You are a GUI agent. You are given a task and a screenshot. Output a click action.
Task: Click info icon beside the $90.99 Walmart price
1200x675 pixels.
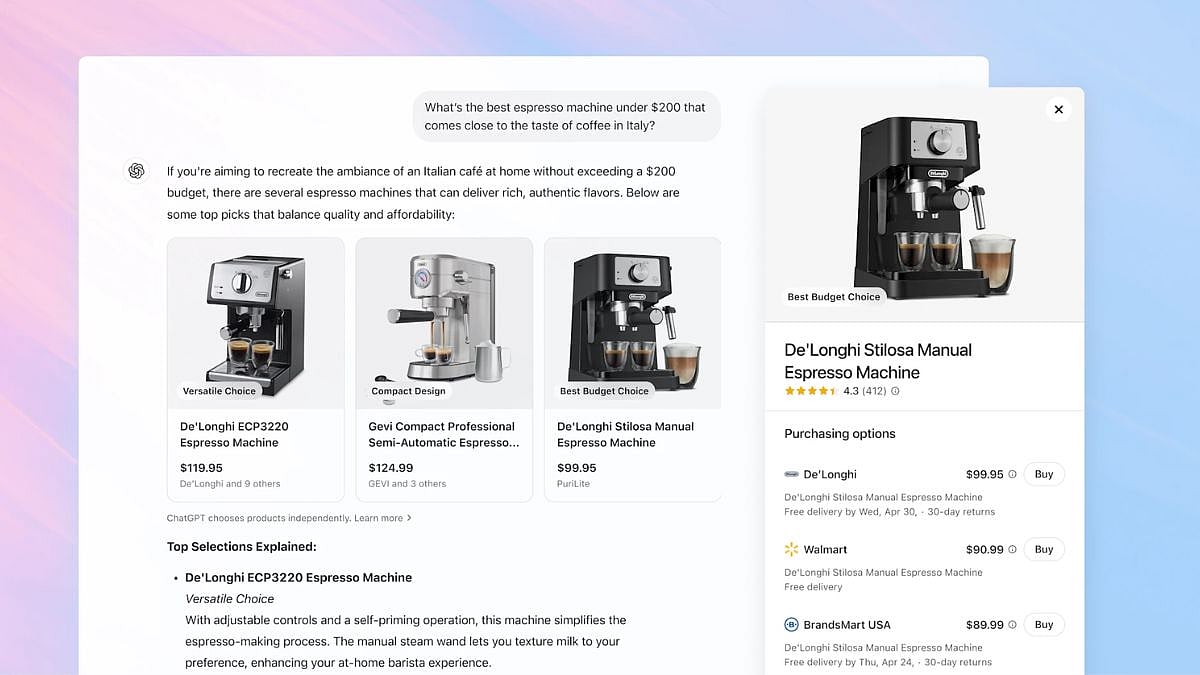click(x=1012, y=549)
